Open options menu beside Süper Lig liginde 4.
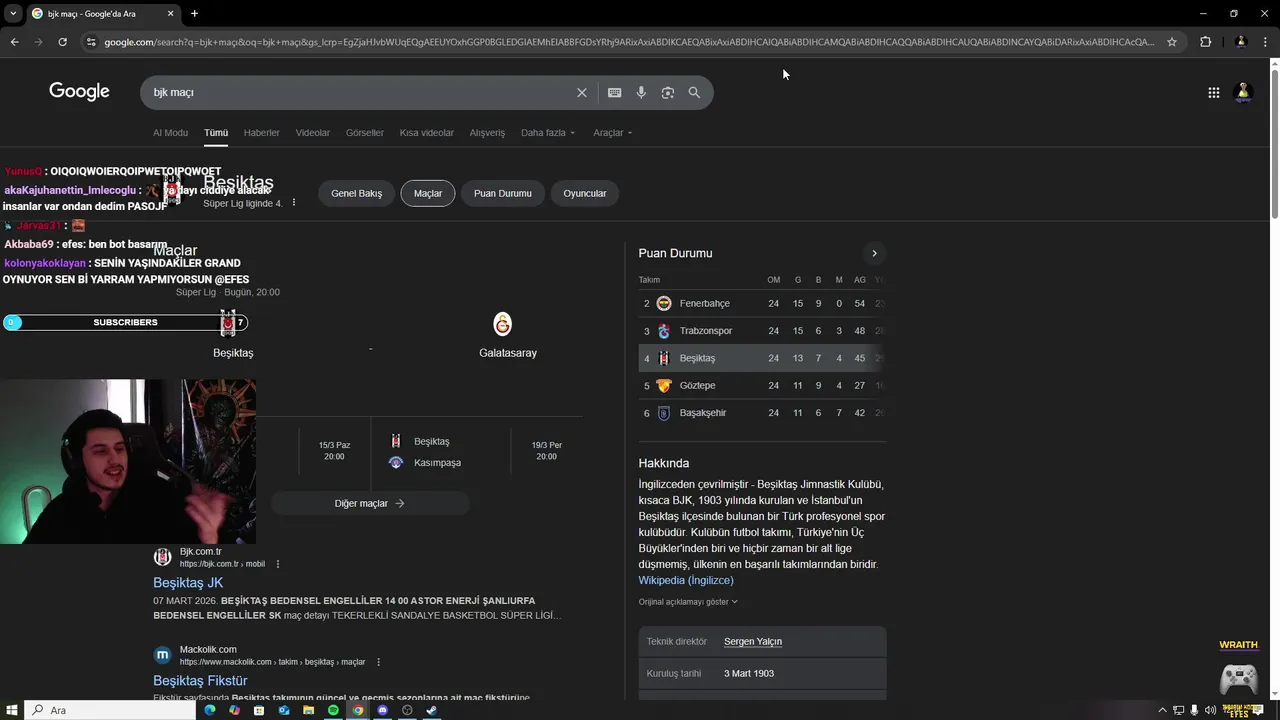This screenshot has height=720, width=1280. tap(294, 203)
